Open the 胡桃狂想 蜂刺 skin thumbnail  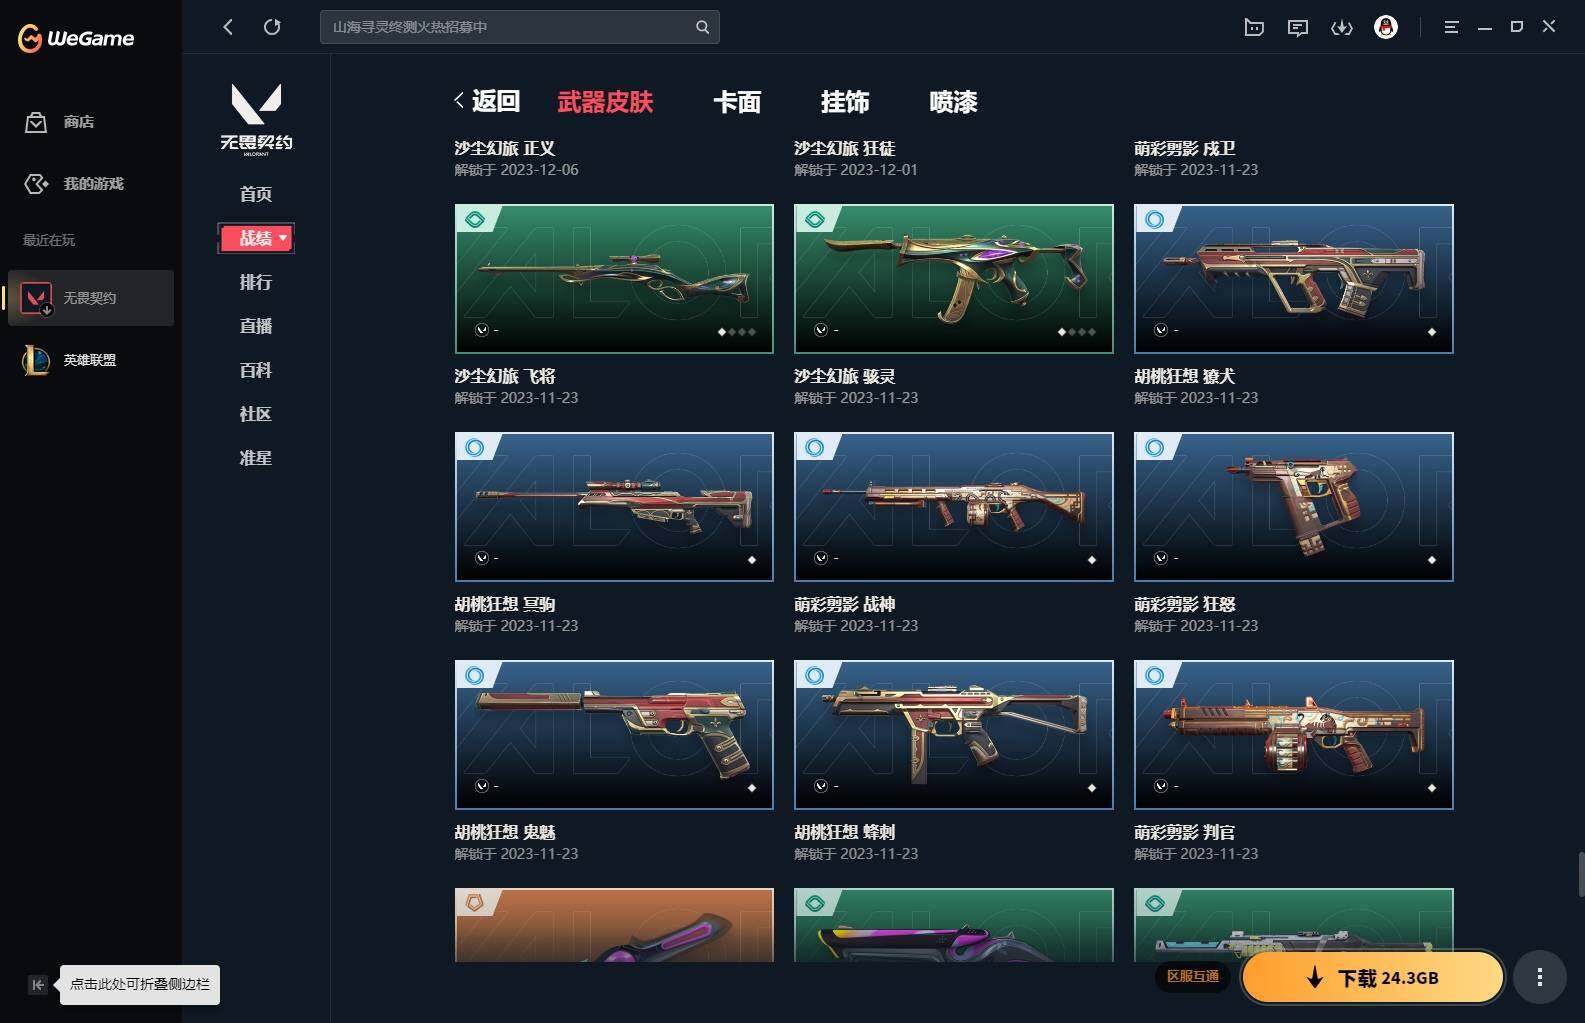coord(954,735)
